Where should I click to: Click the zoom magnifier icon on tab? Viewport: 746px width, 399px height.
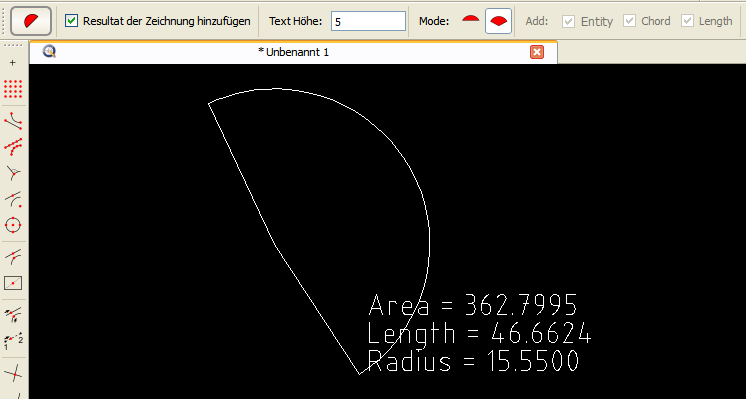tap(49, 51)
